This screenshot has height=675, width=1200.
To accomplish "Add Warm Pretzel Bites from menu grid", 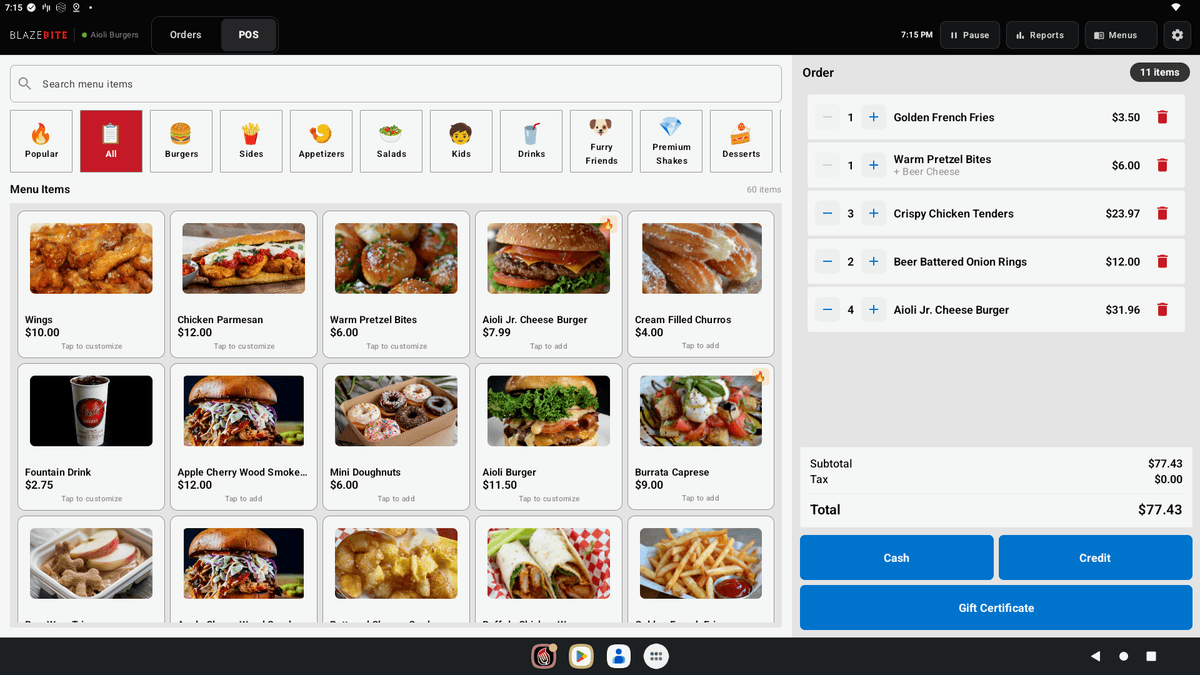I will [396, 284].
